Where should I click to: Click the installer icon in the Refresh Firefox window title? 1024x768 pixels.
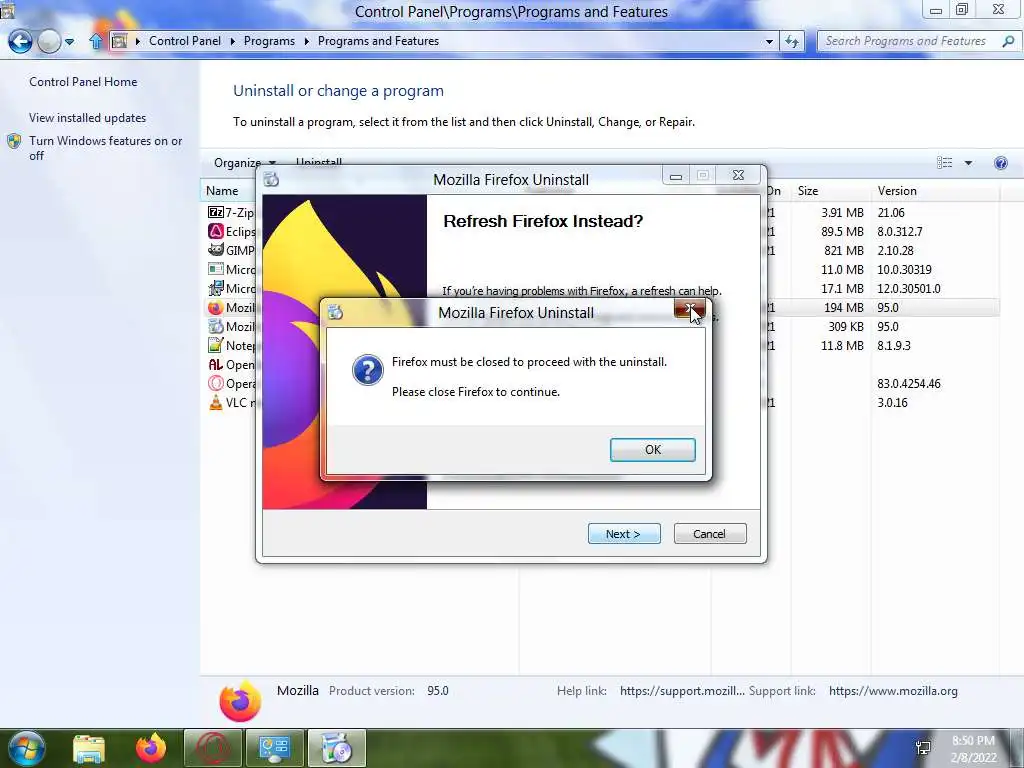pos(271,179)
